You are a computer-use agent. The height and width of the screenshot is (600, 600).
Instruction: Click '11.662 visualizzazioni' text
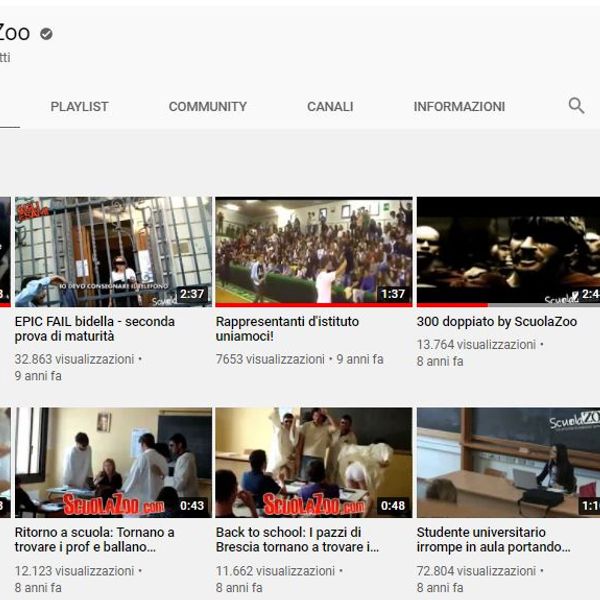pos(275,571)
